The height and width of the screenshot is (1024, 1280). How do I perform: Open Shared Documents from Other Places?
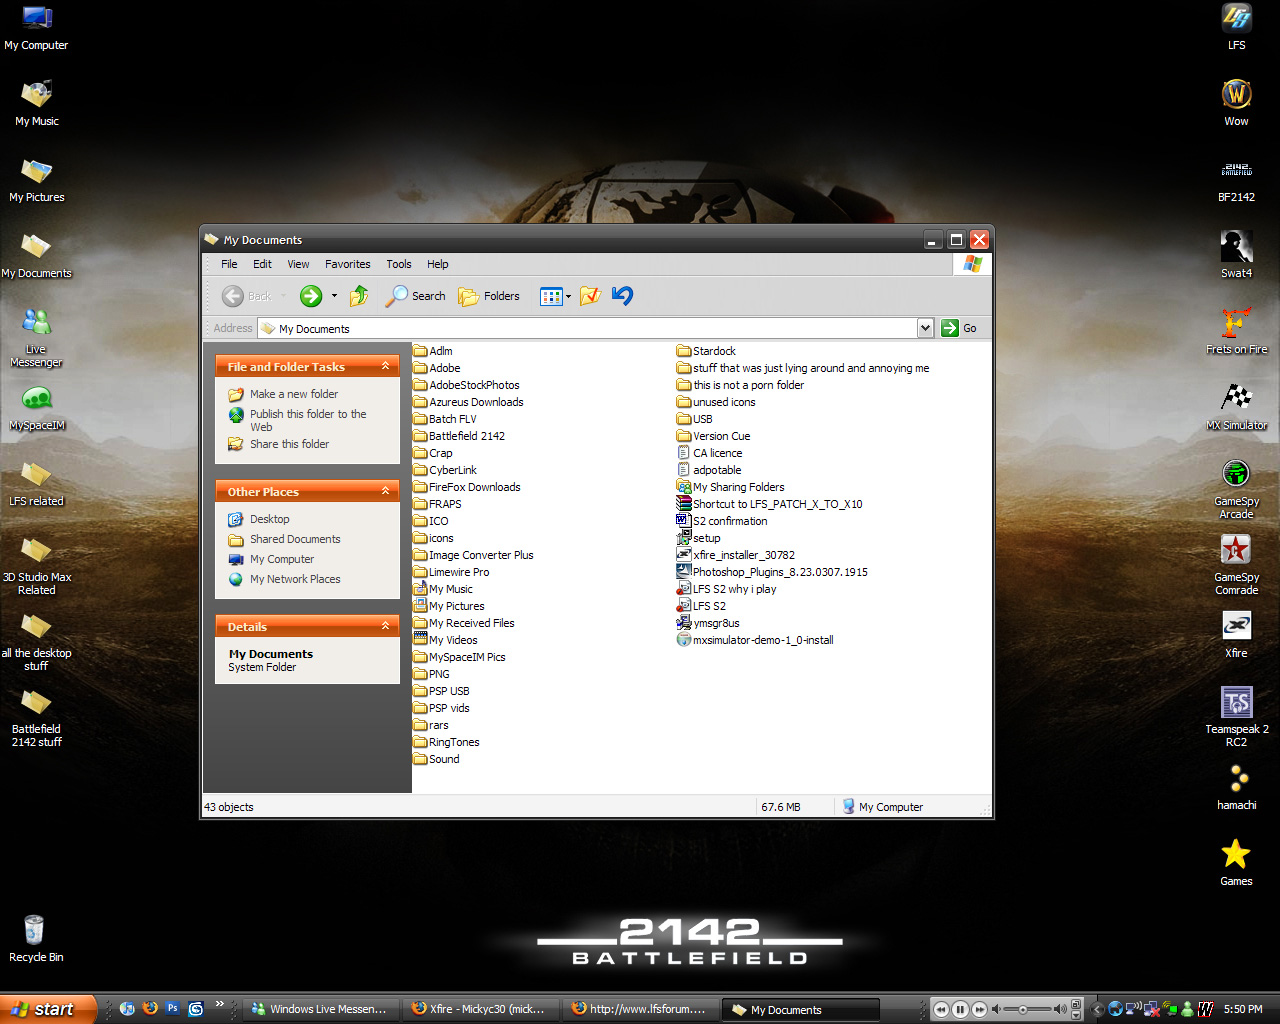click(295, 539)
